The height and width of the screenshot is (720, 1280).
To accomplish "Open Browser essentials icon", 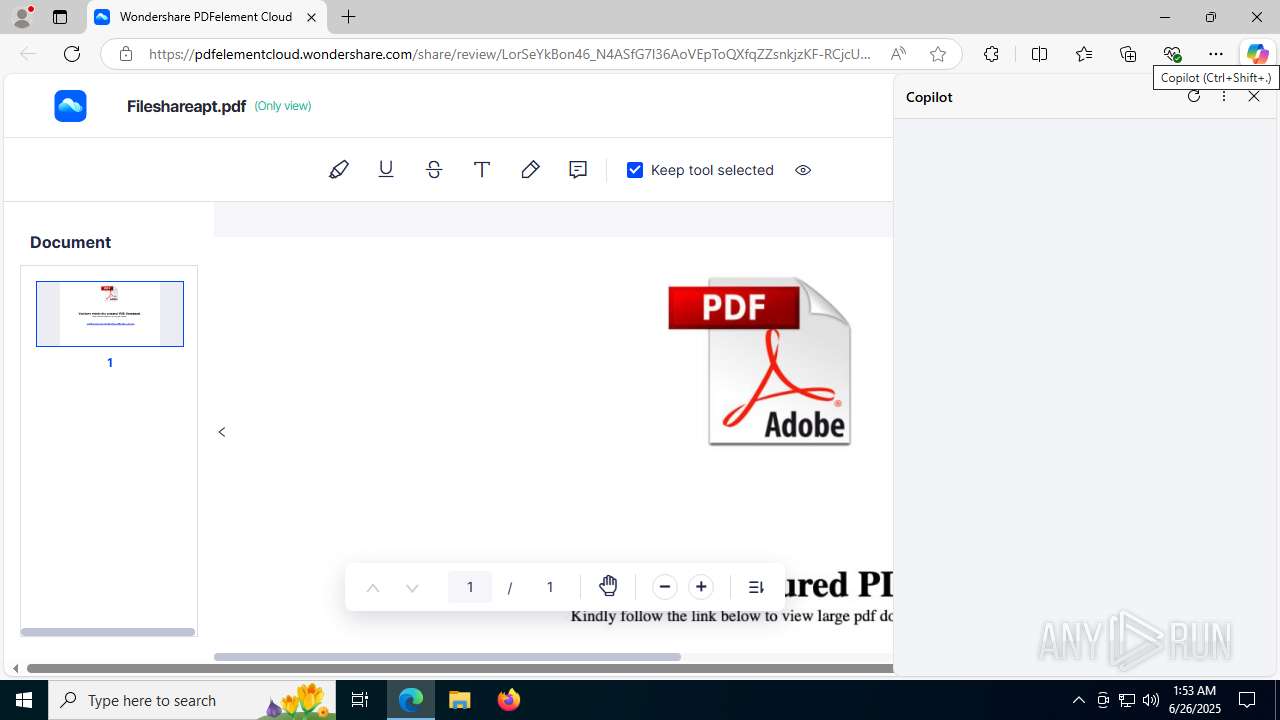I will (1172, 54).
